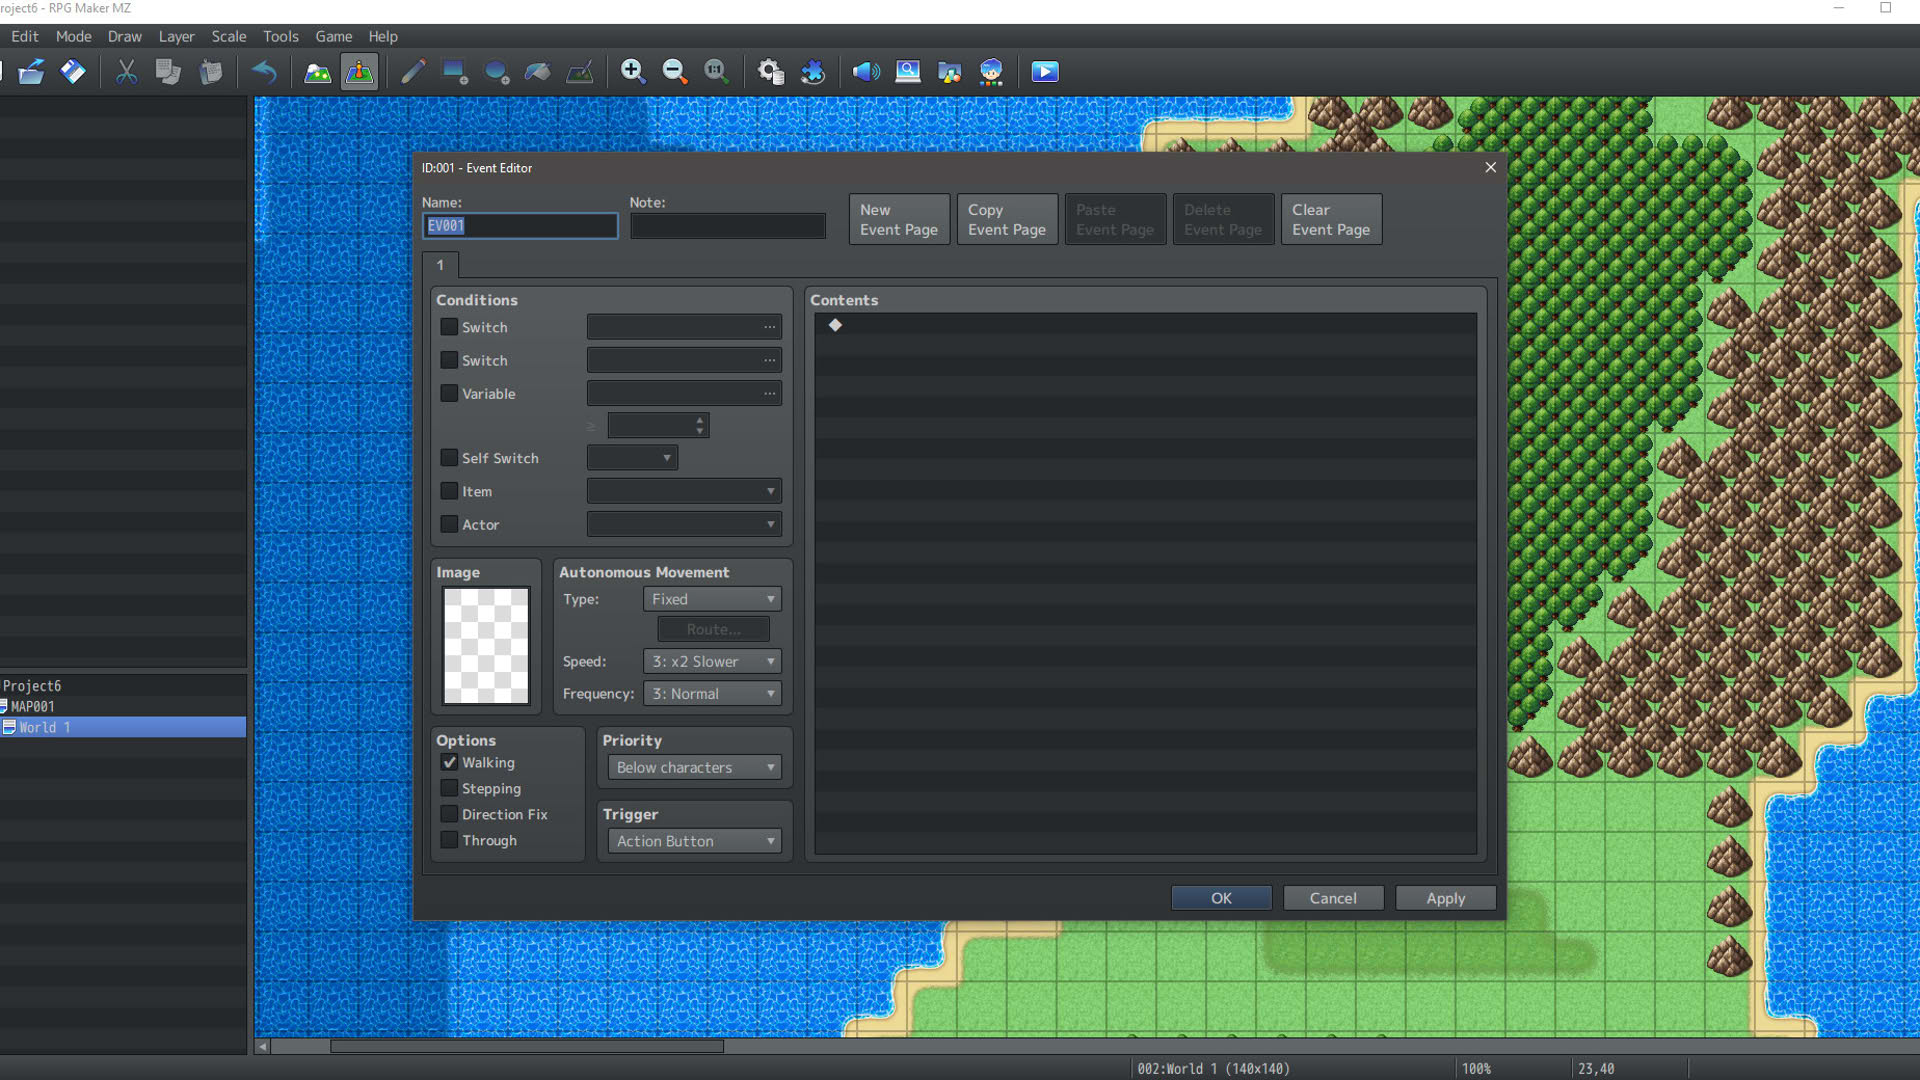Open the Layer menu

[176, 36]
